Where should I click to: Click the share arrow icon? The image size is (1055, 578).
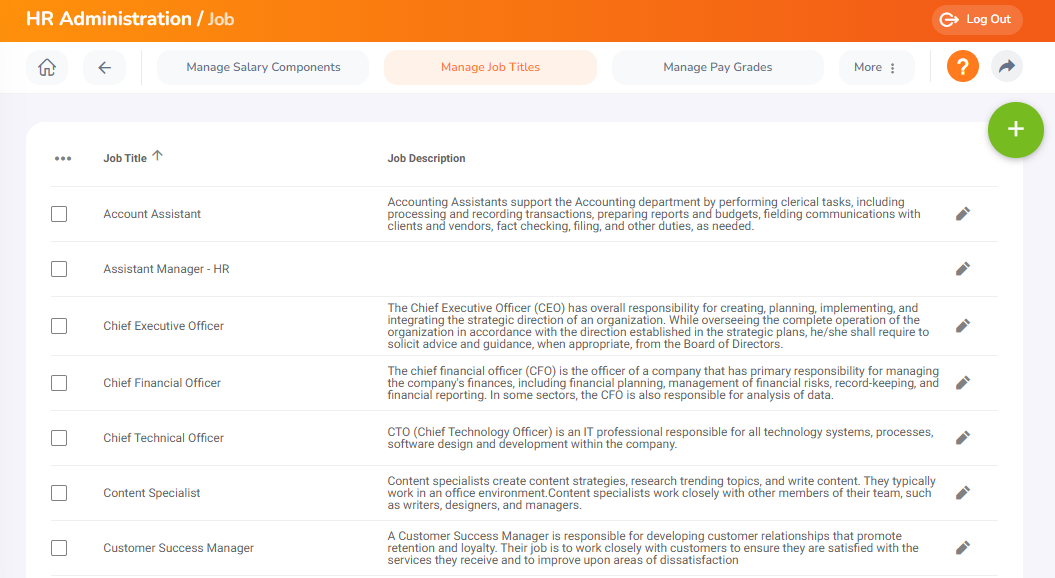point(1006,66)
